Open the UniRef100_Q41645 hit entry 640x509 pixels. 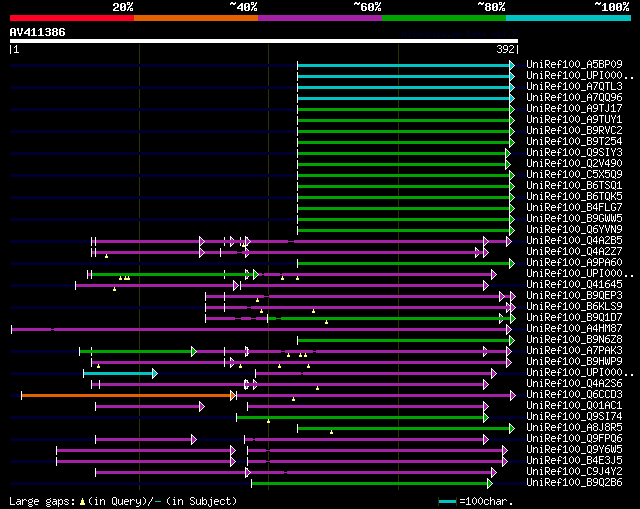[574, 284]
